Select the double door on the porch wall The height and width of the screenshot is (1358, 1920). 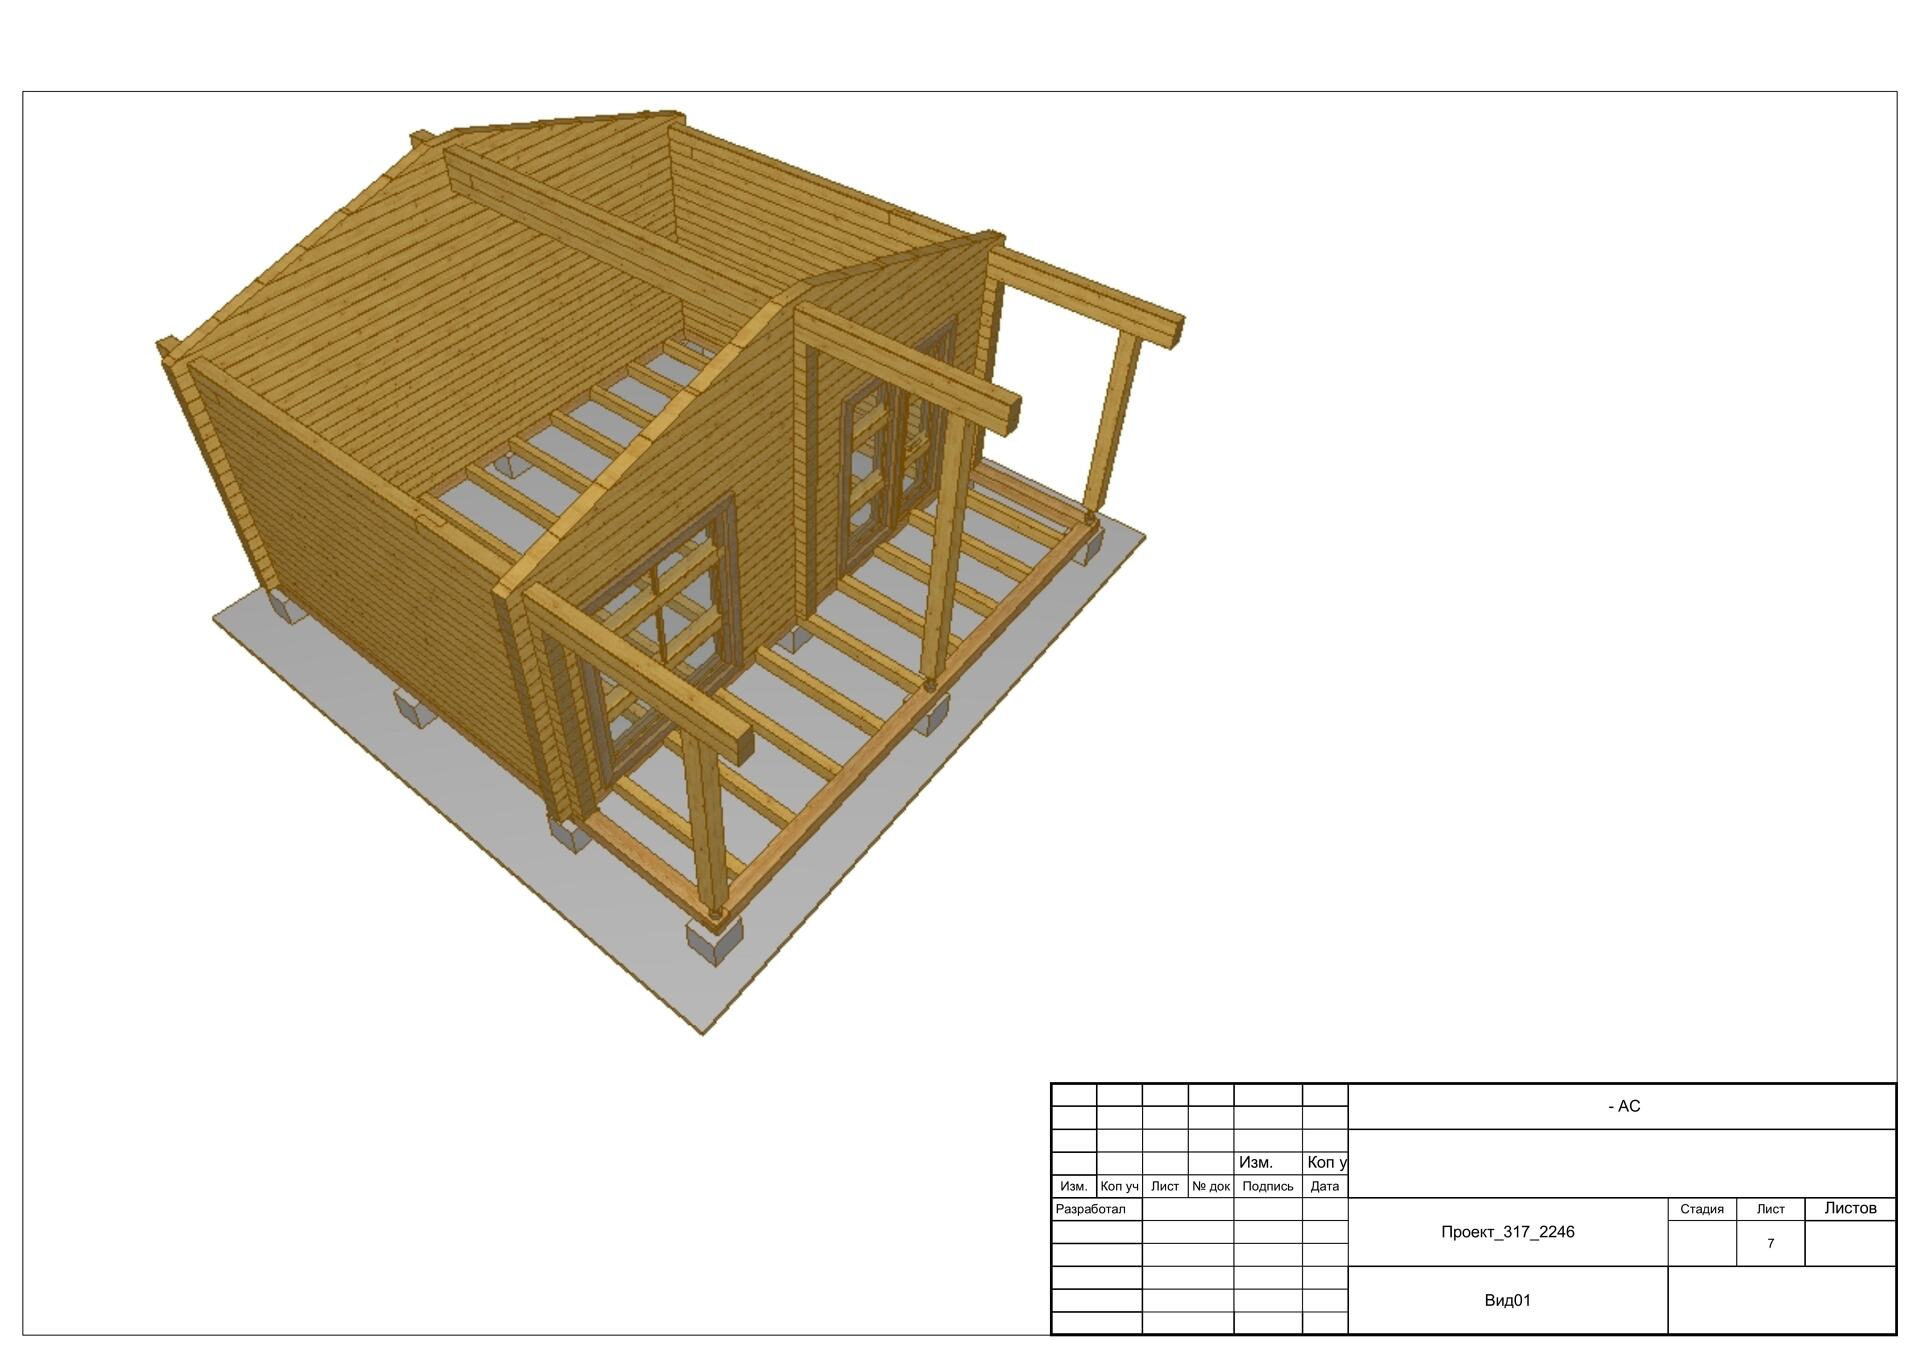[893, 450]
